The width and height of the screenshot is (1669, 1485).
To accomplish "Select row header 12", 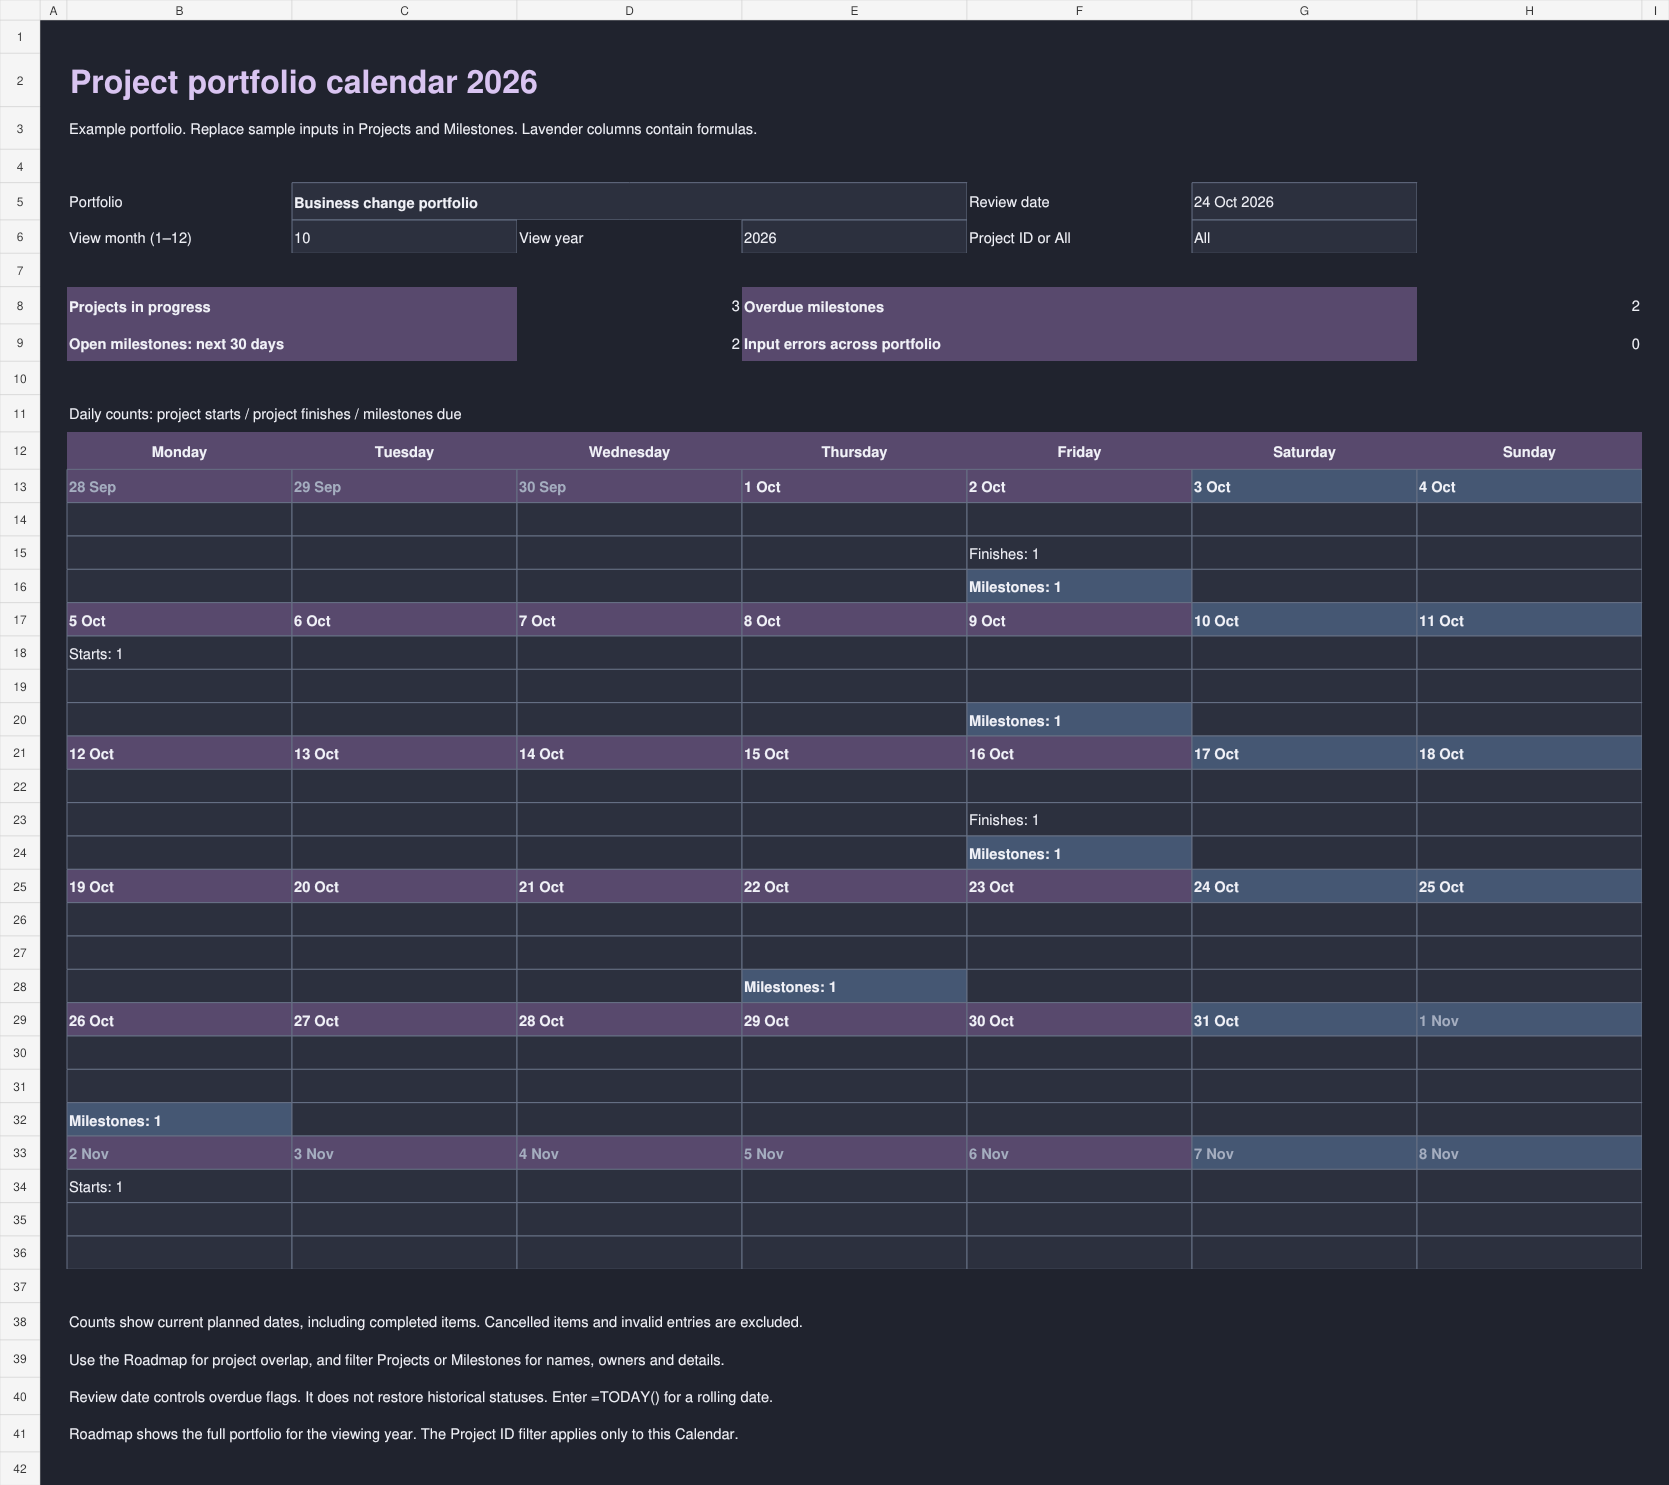I will click(x=20, y=451).
